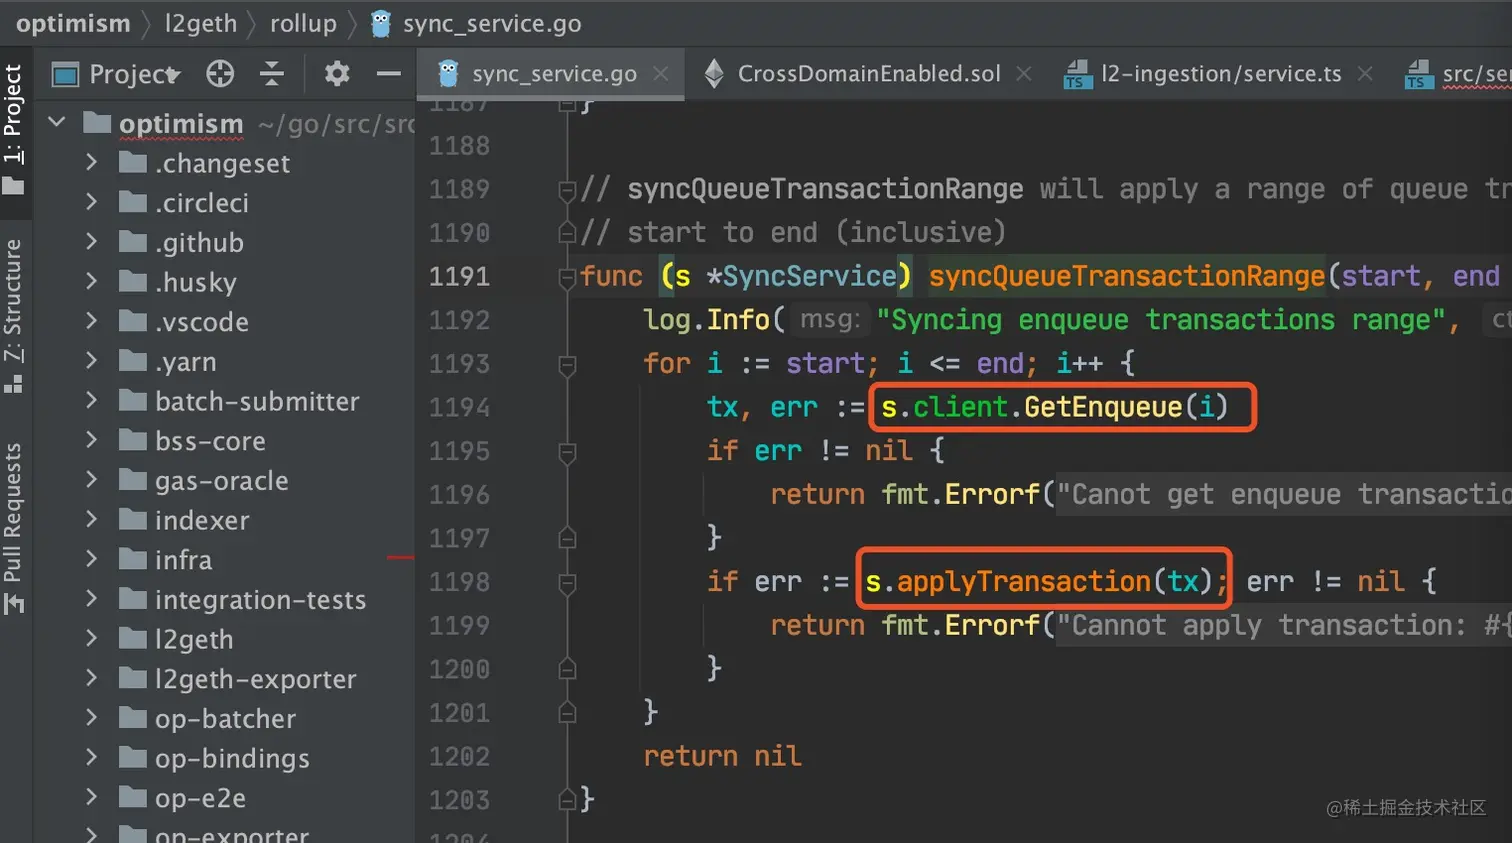Close the CrossDomainEnabled.sol tab
Image resolution: width=1512 pixels, height=843 pixels.
click(x=1024, y=74)
